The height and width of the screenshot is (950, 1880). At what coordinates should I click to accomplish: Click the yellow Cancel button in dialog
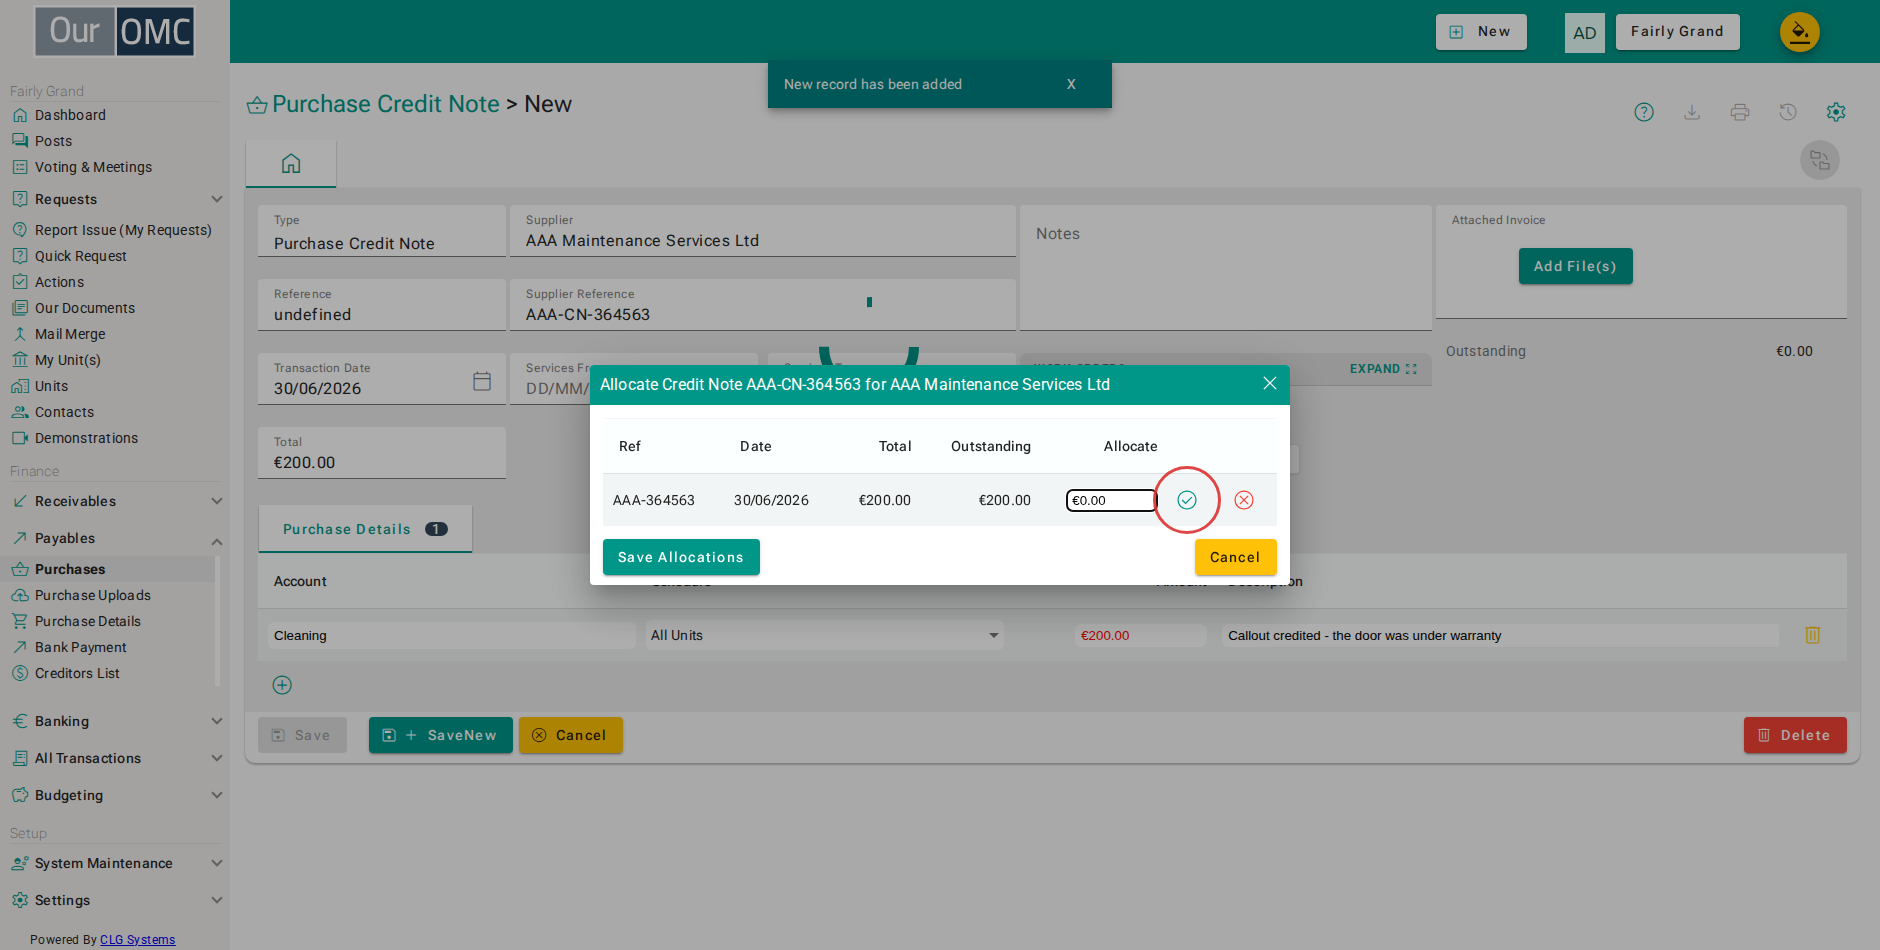coord(1235,557)
